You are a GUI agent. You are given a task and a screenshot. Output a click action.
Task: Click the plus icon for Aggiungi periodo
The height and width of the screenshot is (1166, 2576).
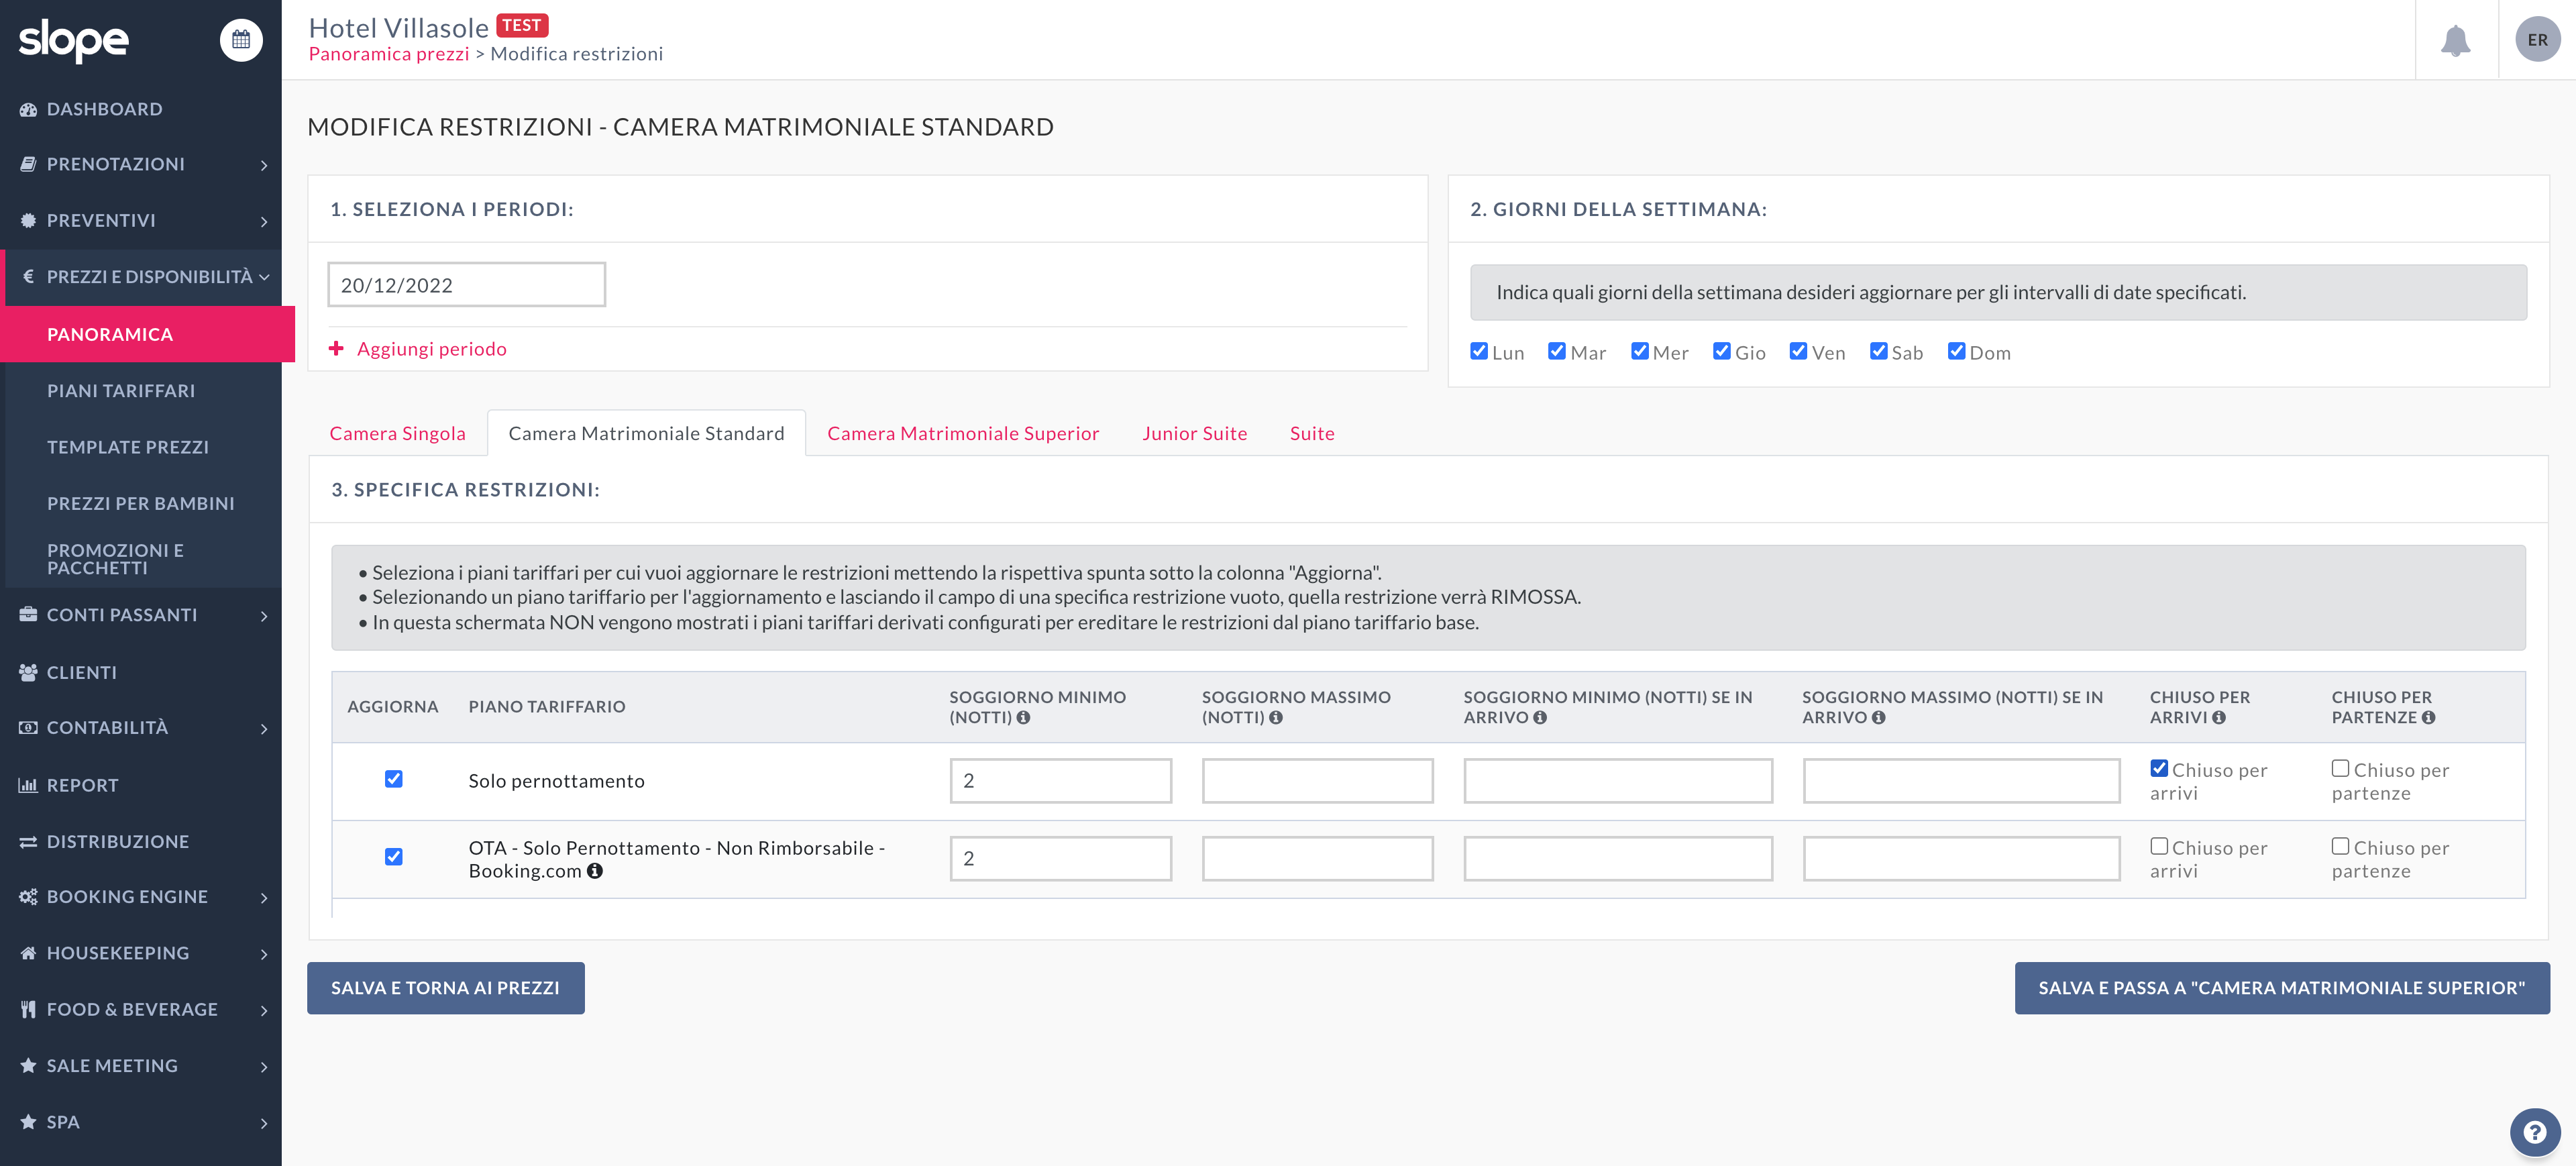point(336,348)
